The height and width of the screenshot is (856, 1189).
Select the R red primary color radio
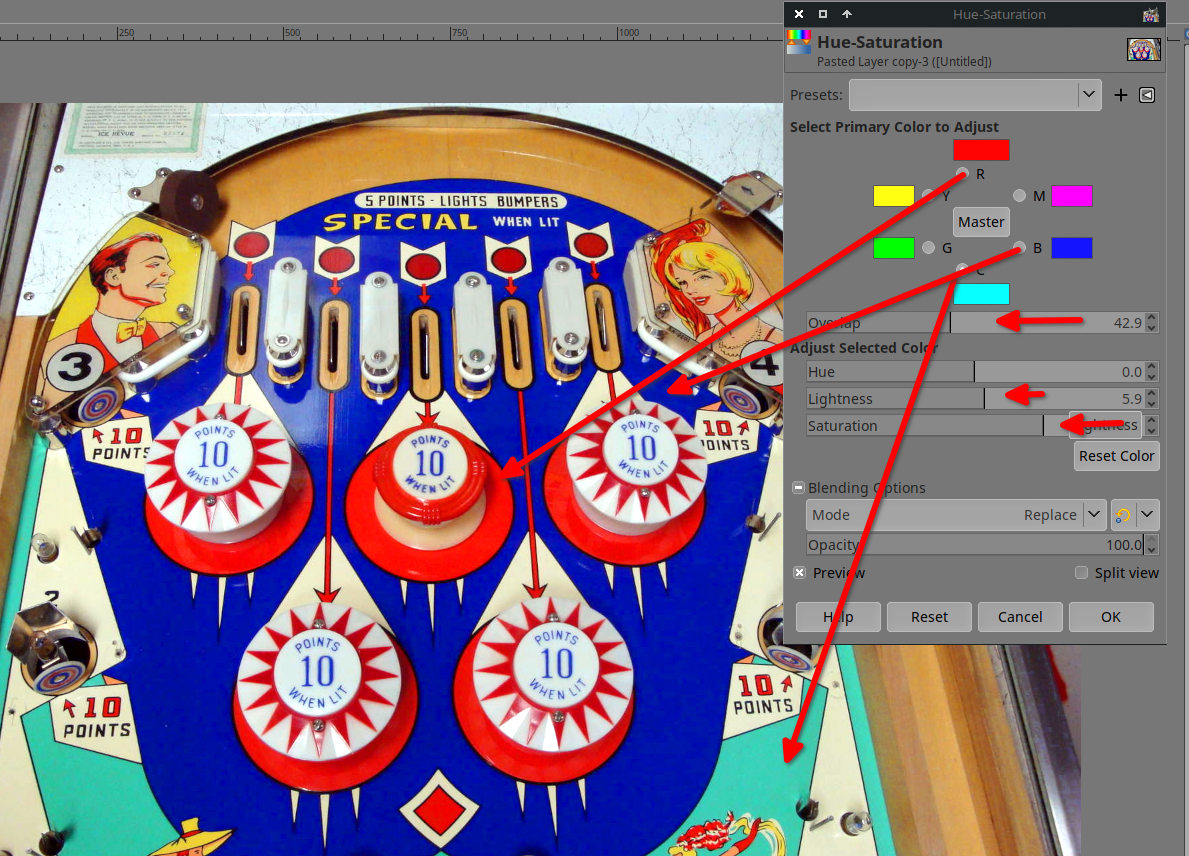(x=963, y=174)
